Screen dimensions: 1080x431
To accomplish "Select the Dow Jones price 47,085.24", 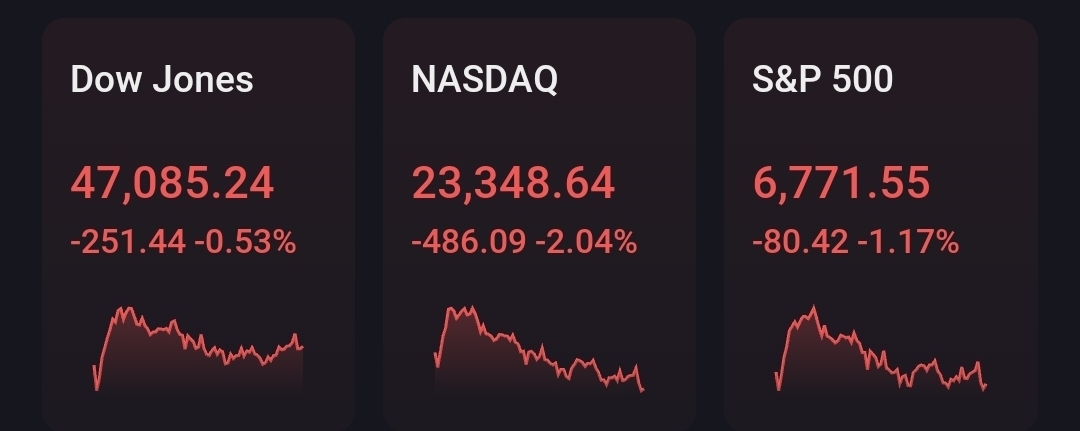I will coord(172,184).
